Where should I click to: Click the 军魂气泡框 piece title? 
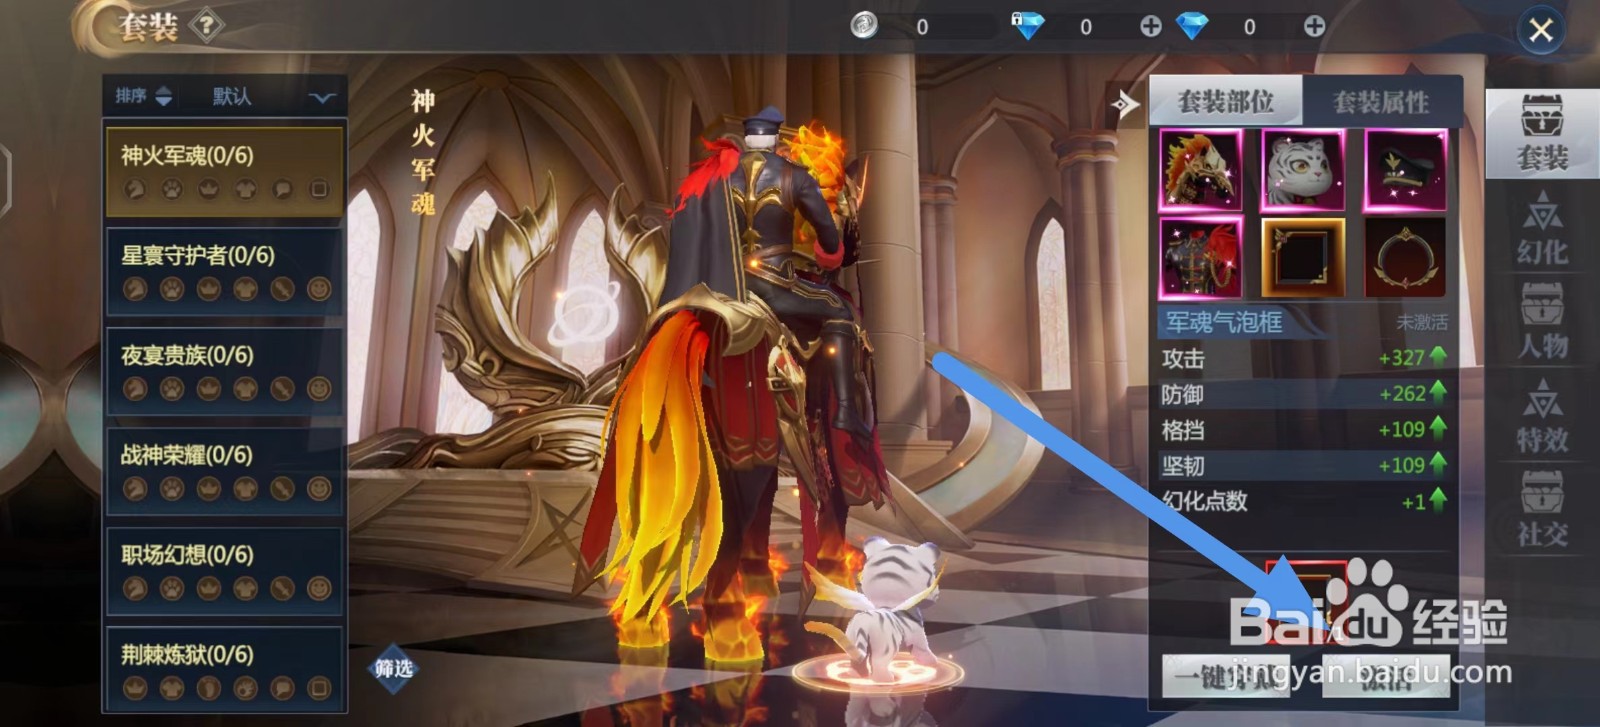pos(1224,322)
